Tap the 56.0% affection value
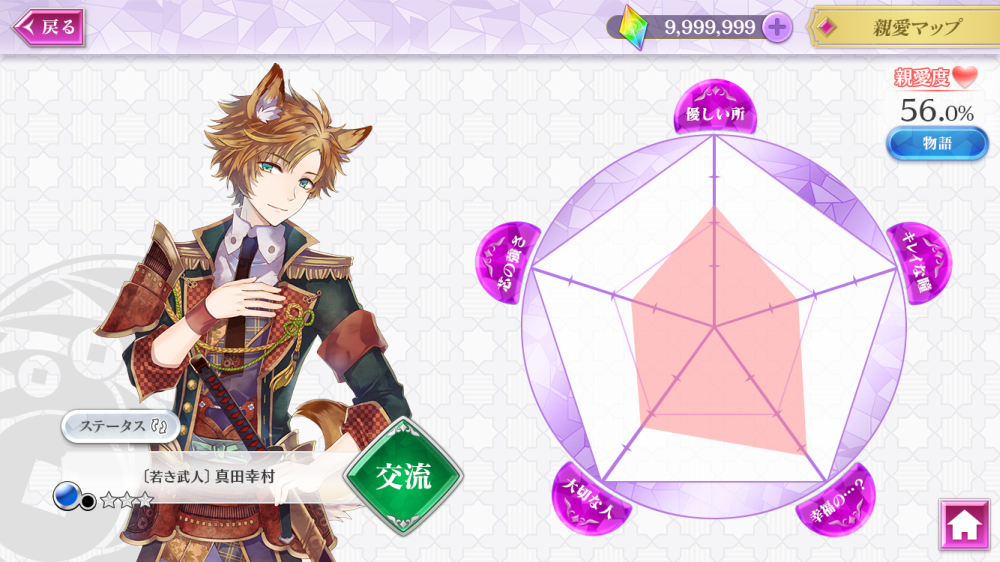The width and height of the screenshot is (1000, 562). (937, 110)
